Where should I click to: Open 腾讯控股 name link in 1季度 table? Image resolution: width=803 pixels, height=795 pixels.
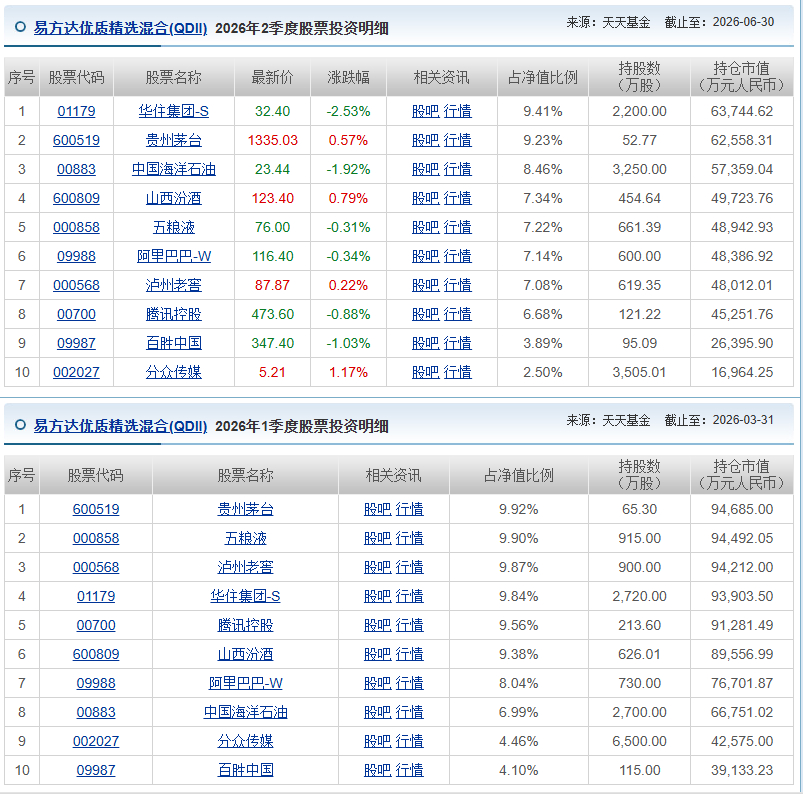(x=245, y=625)
